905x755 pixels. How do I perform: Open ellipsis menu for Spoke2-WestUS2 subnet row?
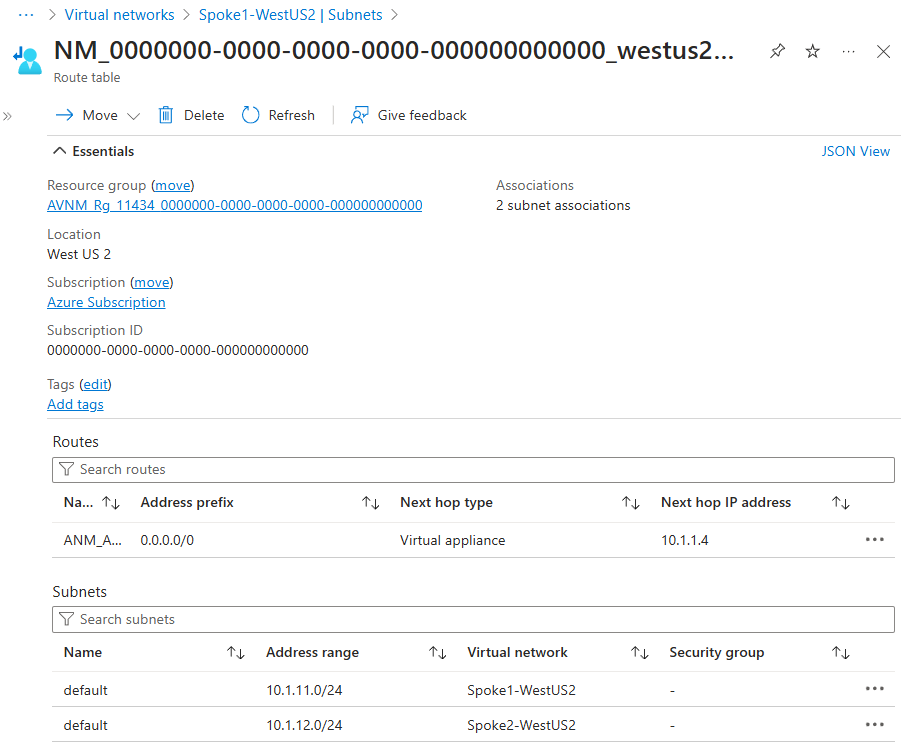pyautogui.click(x=874, y=724)
